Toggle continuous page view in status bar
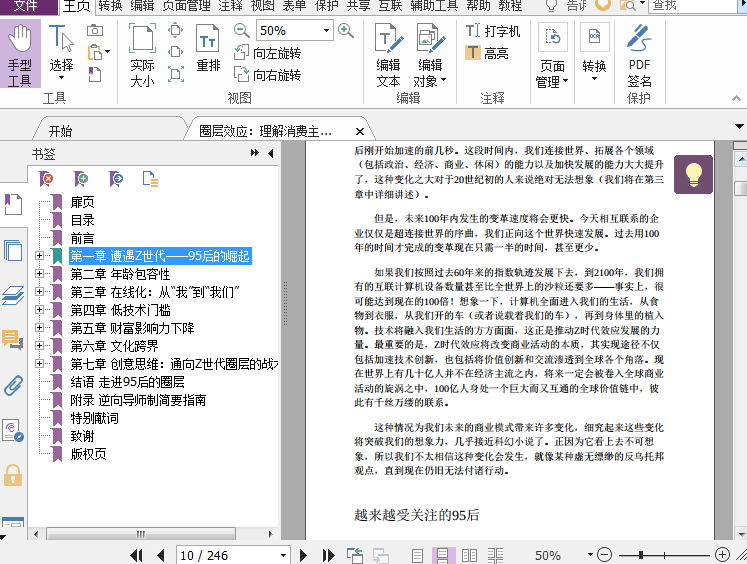747x564 pixels. (x=444, y=555)
